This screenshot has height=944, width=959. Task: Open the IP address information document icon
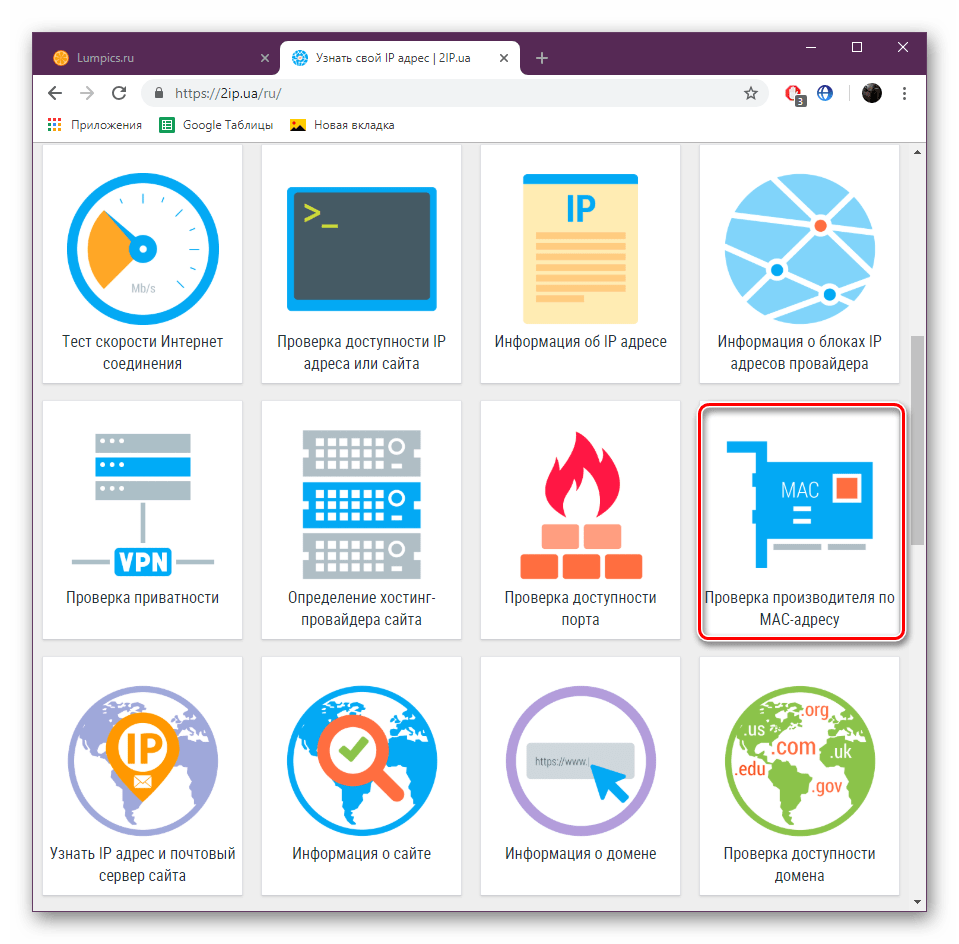[580, 245]
